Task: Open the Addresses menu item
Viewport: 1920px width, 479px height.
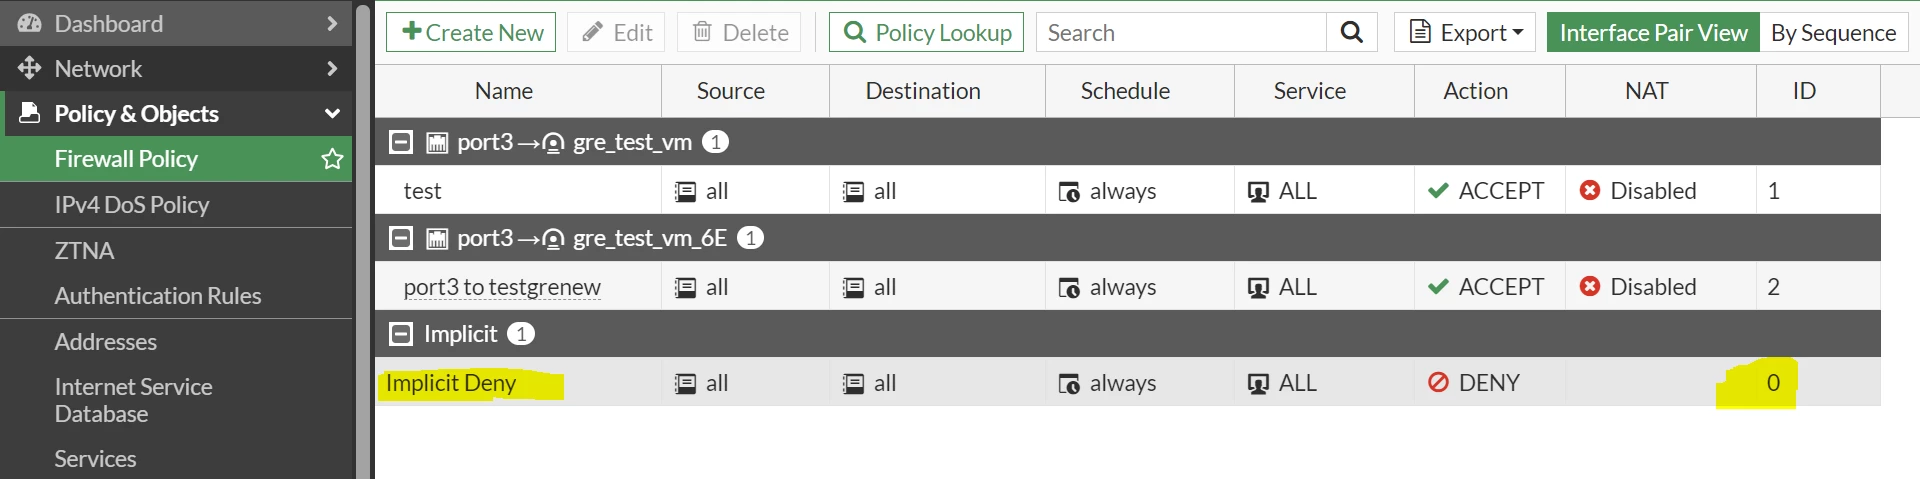Action: [x=106, y=342]
